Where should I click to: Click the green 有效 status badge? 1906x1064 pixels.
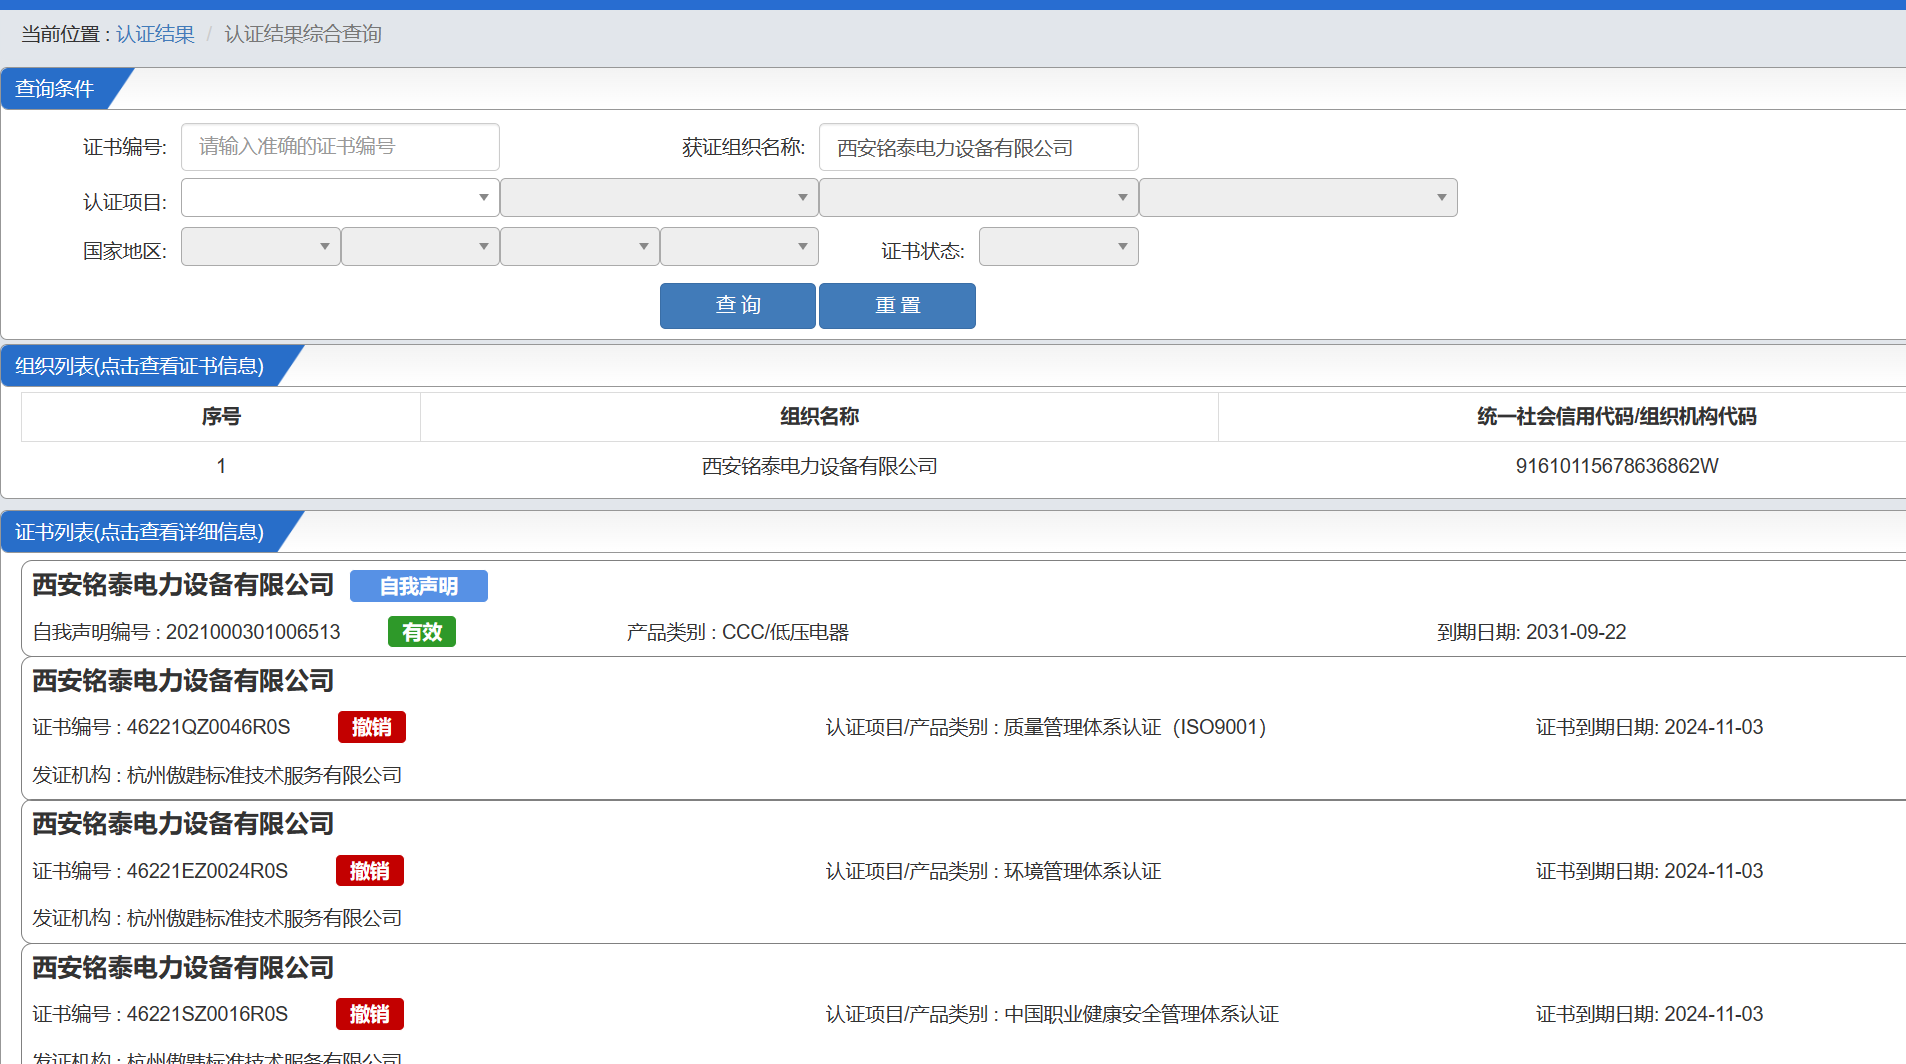[x=422, y=632]
